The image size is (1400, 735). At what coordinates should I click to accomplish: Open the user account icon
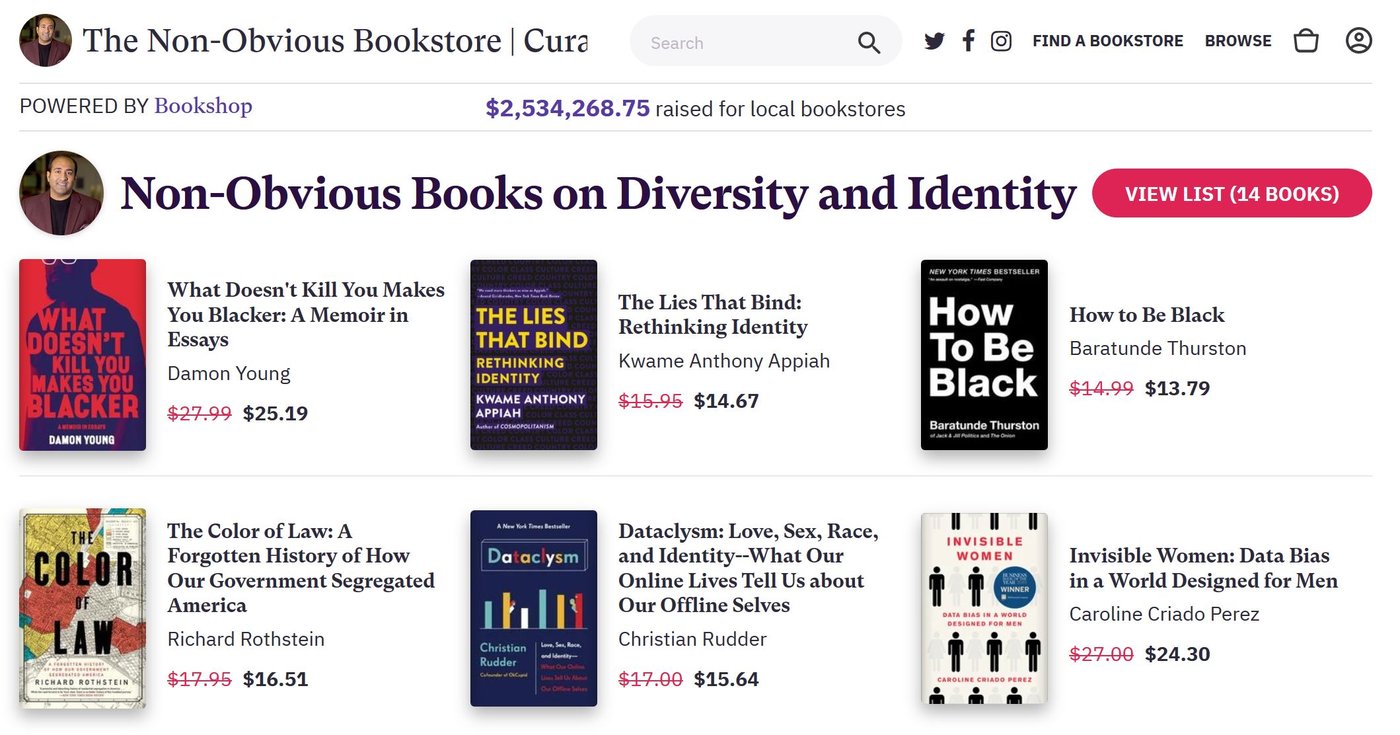pyautogui.click(x=1358, y=41)
